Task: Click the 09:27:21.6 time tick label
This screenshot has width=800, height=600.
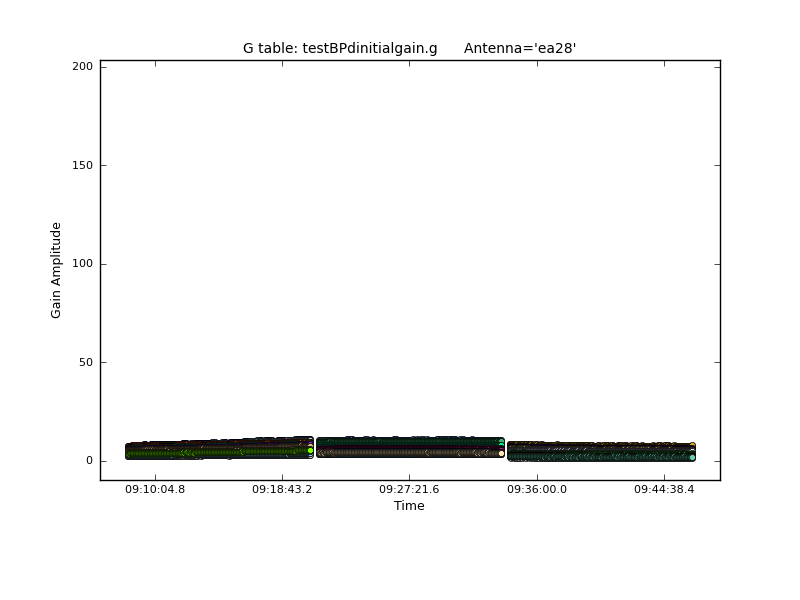Action: click(x=409, y=489)
